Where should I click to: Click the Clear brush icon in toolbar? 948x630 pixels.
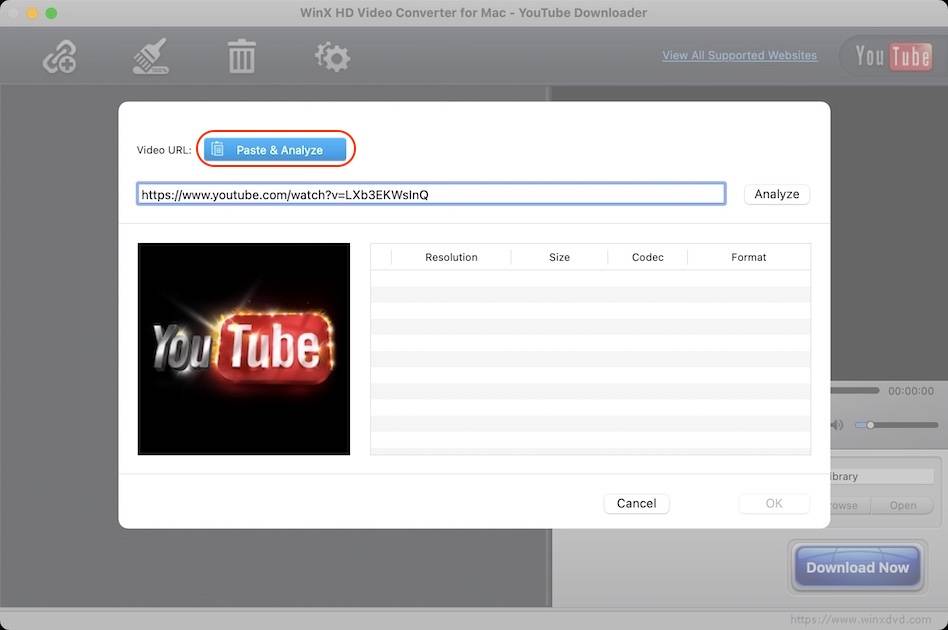click(x=151, y=56)
